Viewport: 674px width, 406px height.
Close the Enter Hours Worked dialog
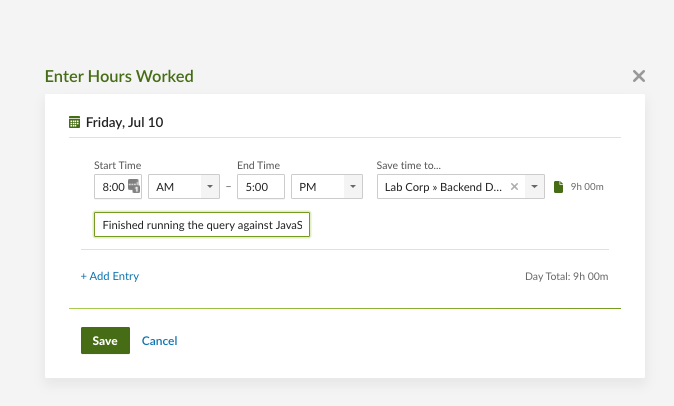pyautogui.click(x=639, y=76)
